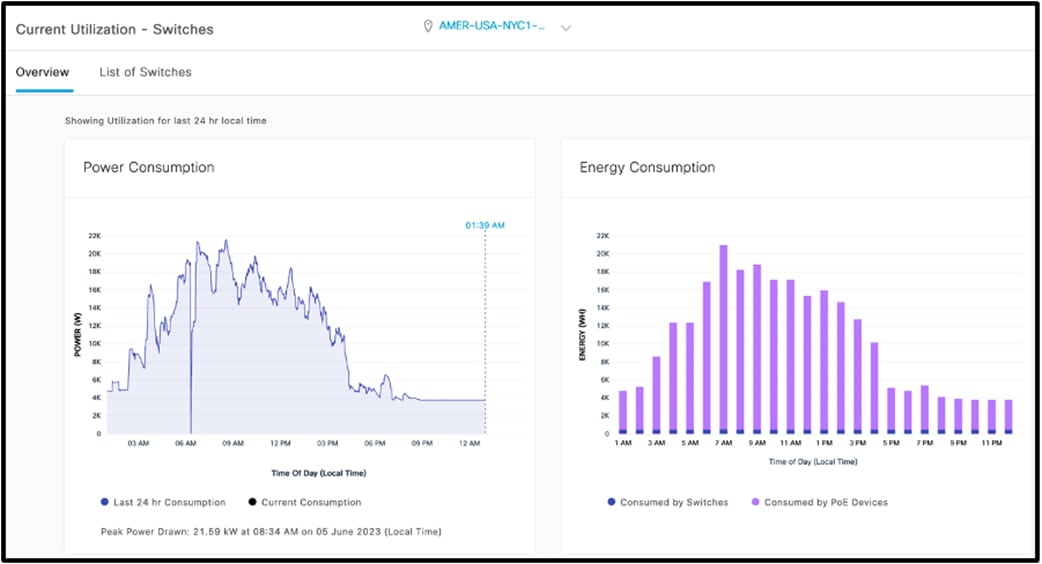Click the 11 PM energy consumption bar

[x=992, y=417]
